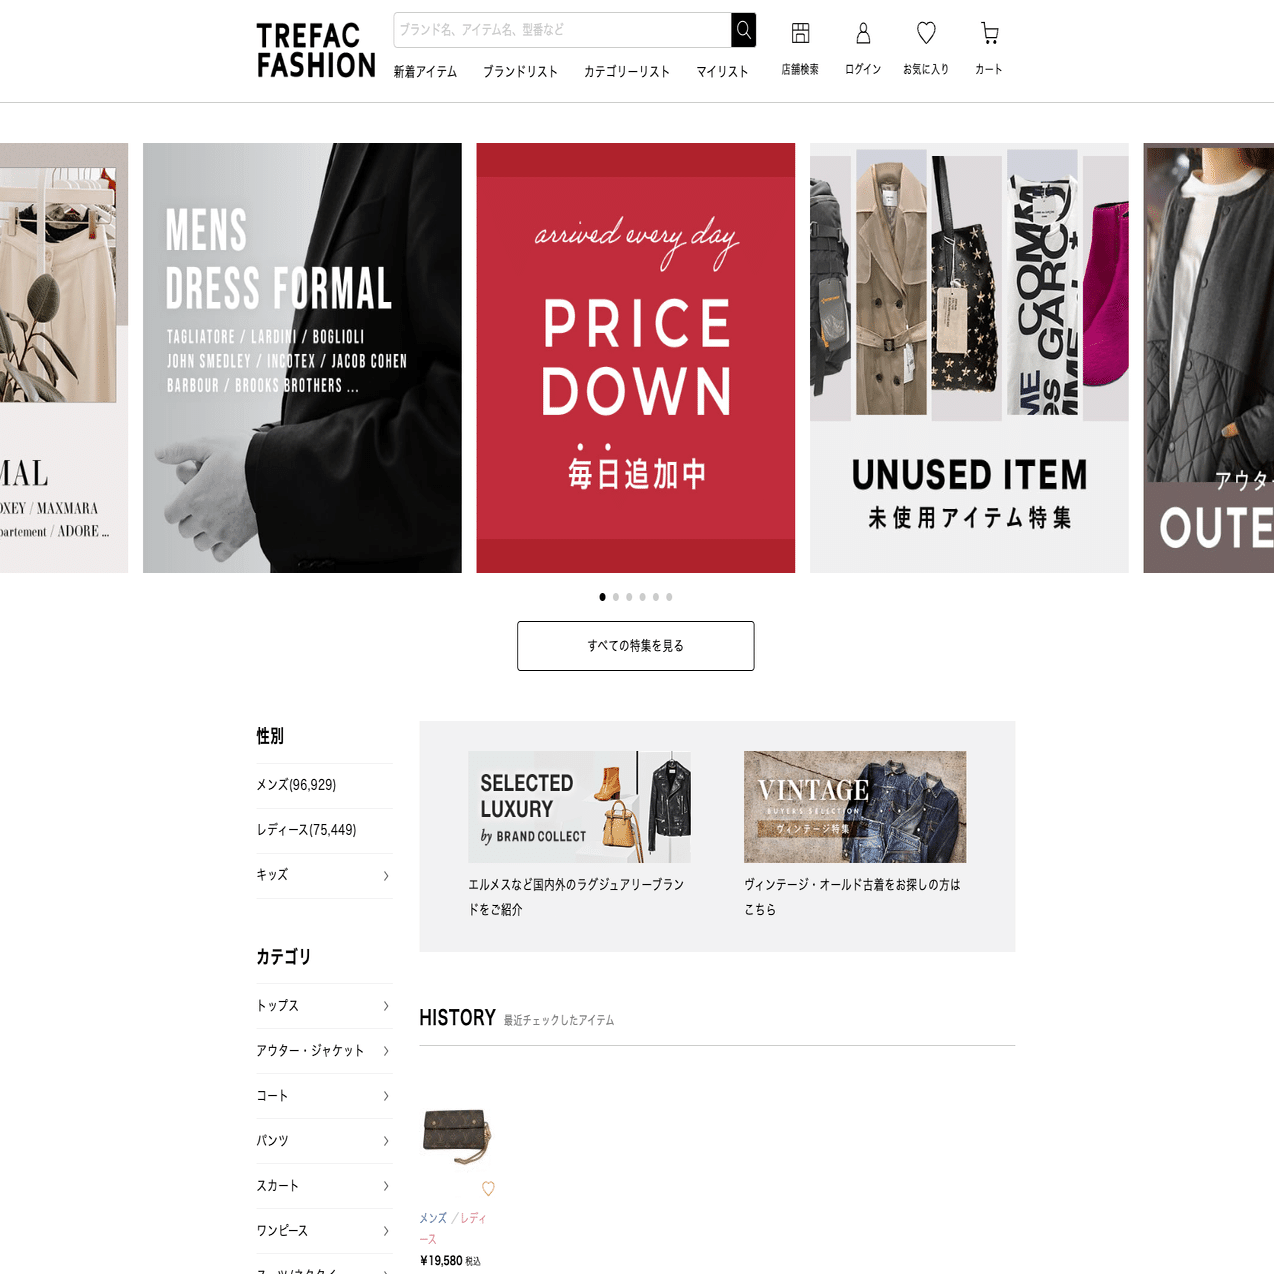The width and height of the screenshot is (1274, 1274).
Task: Expand アウター・ジャケット category chevron
Action: click(x=386, y=1051)
